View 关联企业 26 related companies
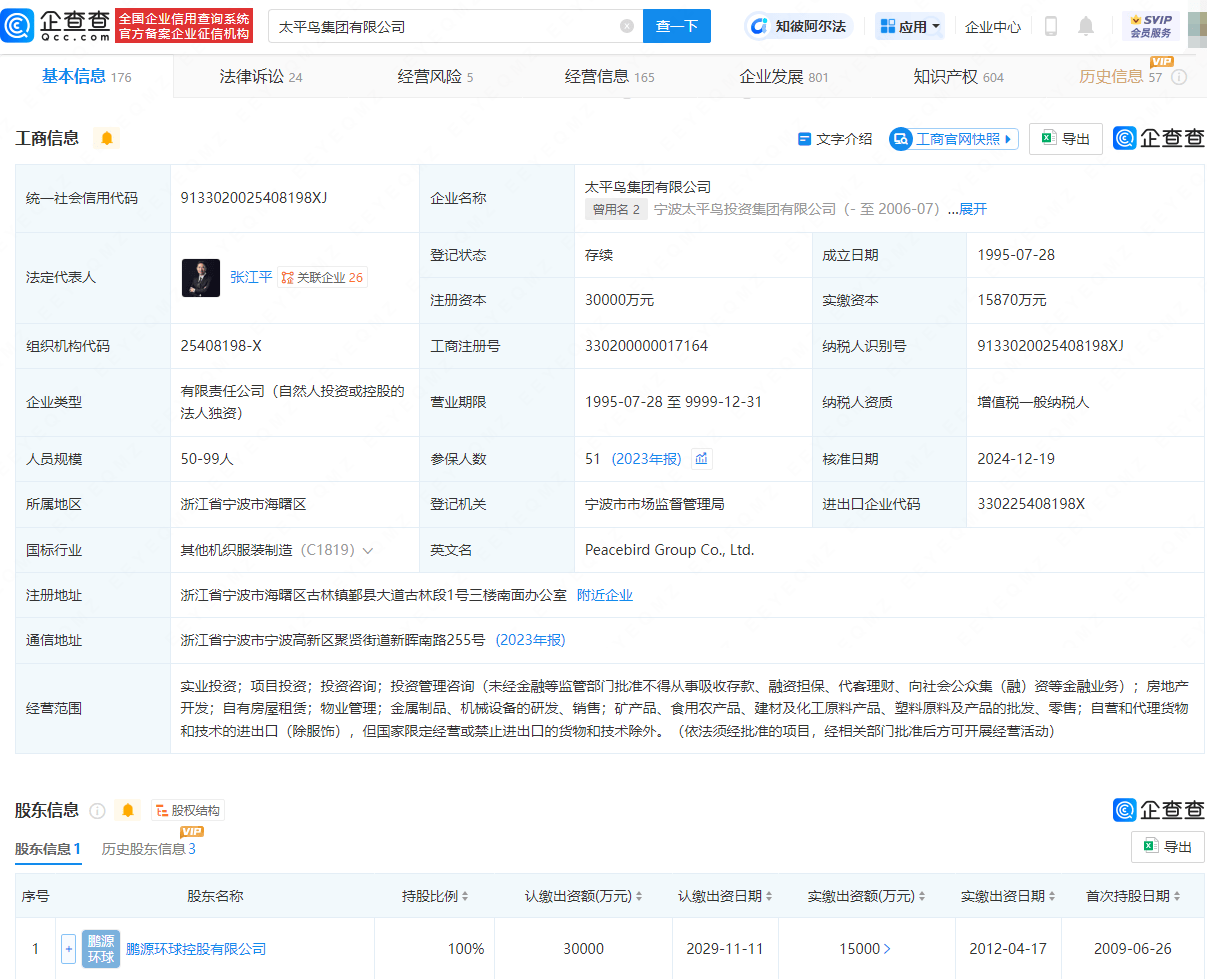The width and height of the screenshot is (1207, 979). (322, 278)
